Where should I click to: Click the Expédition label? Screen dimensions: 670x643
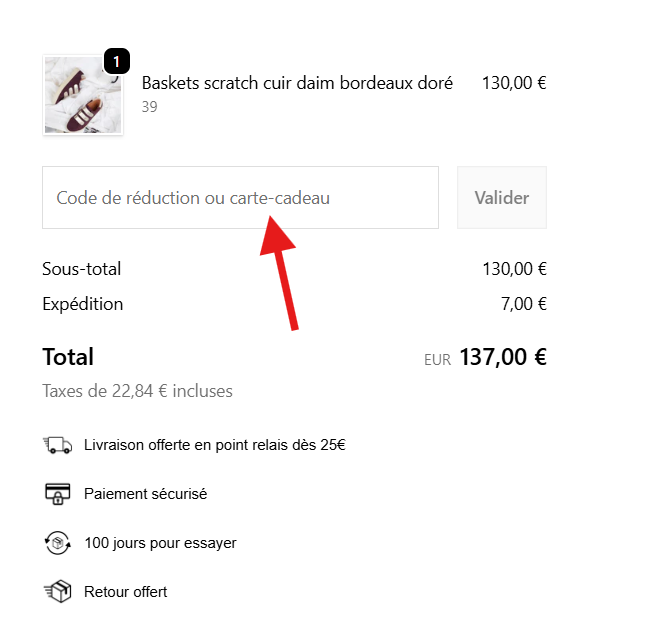click(x=82, y=304)
